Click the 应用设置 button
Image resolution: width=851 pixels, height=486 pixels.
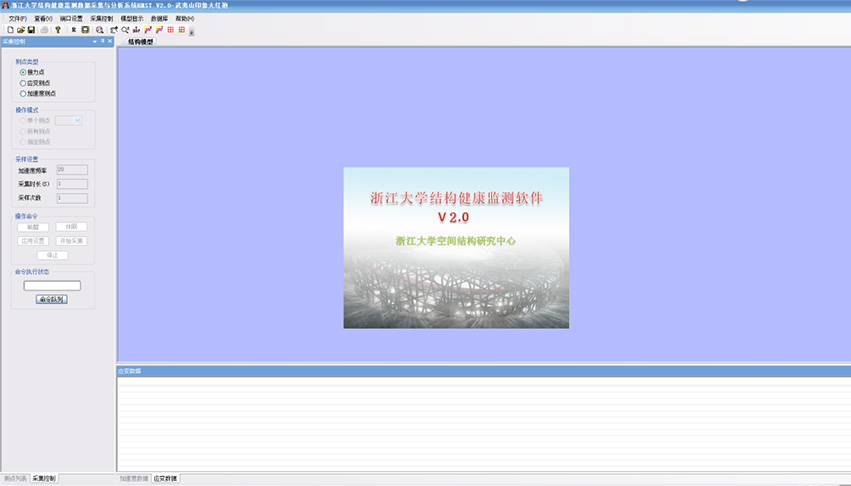(33, 241)
